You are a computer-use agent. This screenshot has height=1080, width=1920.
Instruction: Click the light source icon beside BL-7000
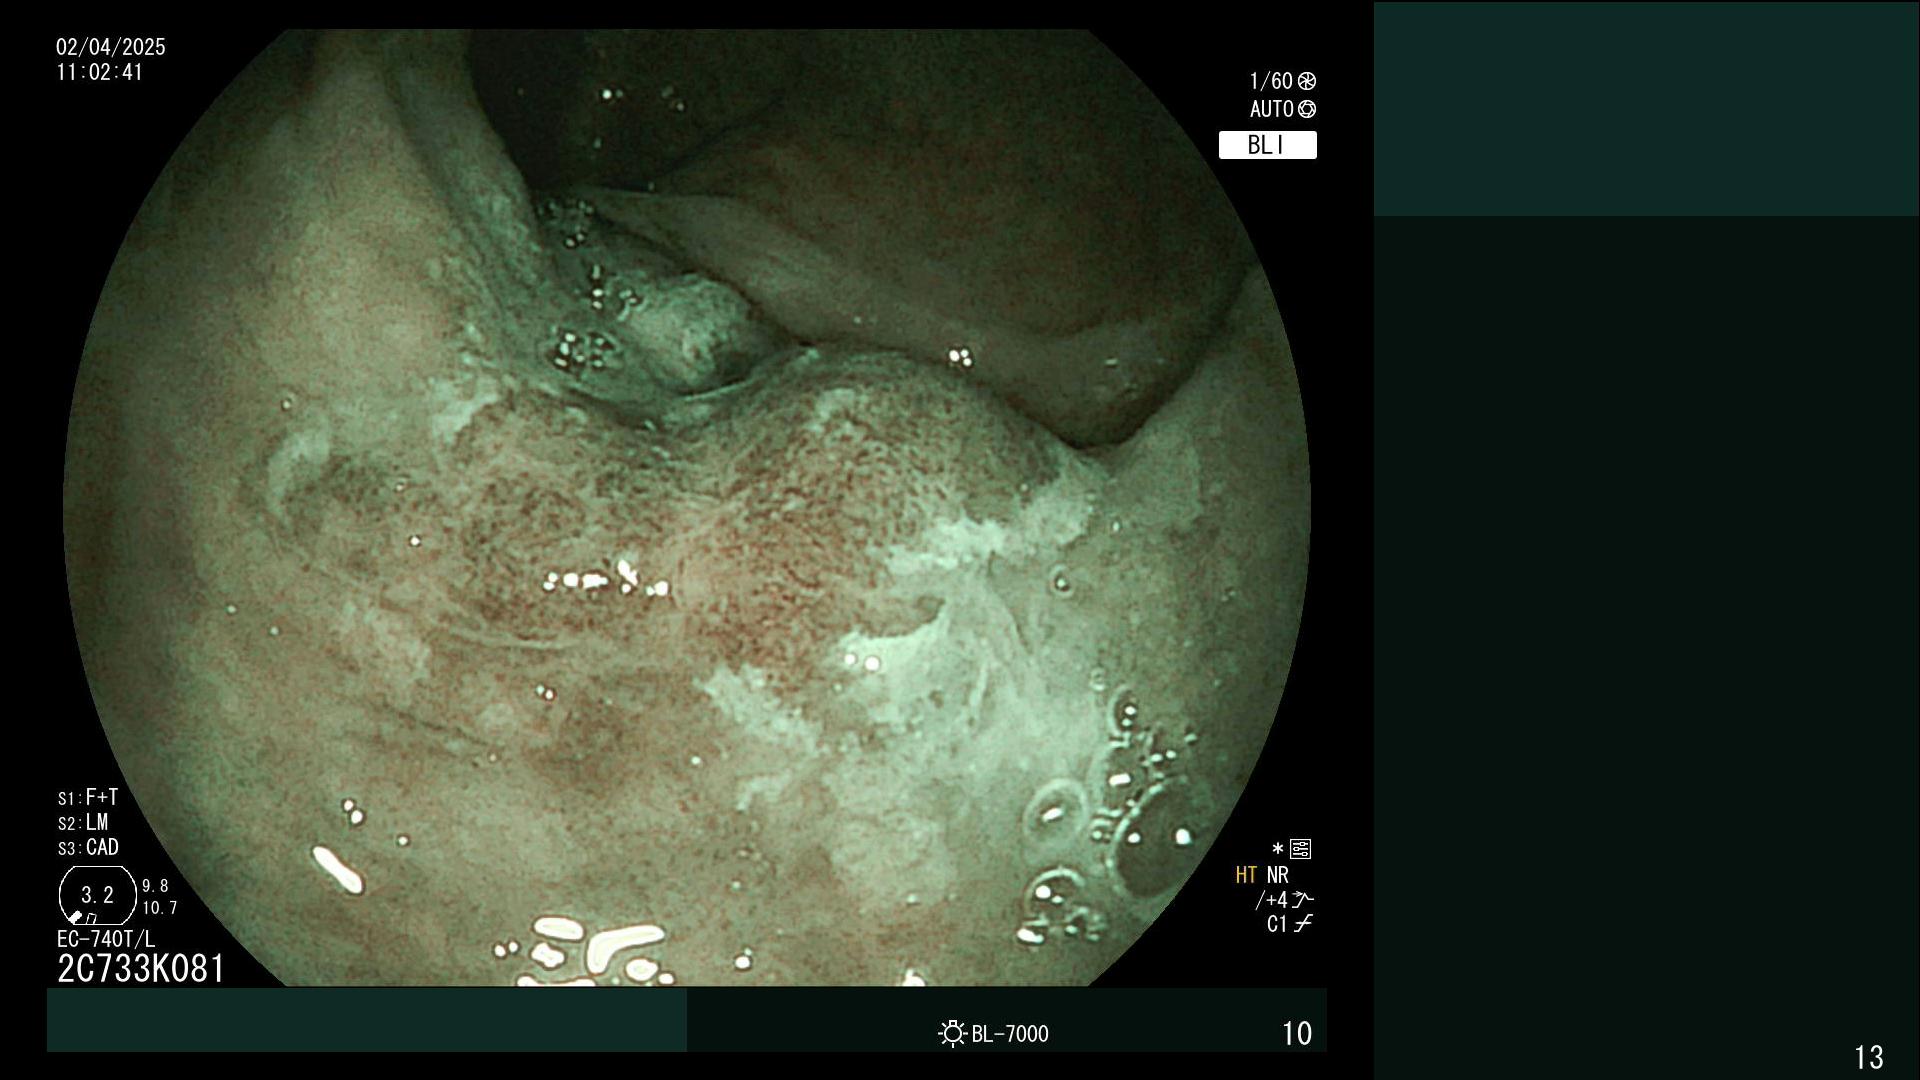click(952, 1033)
